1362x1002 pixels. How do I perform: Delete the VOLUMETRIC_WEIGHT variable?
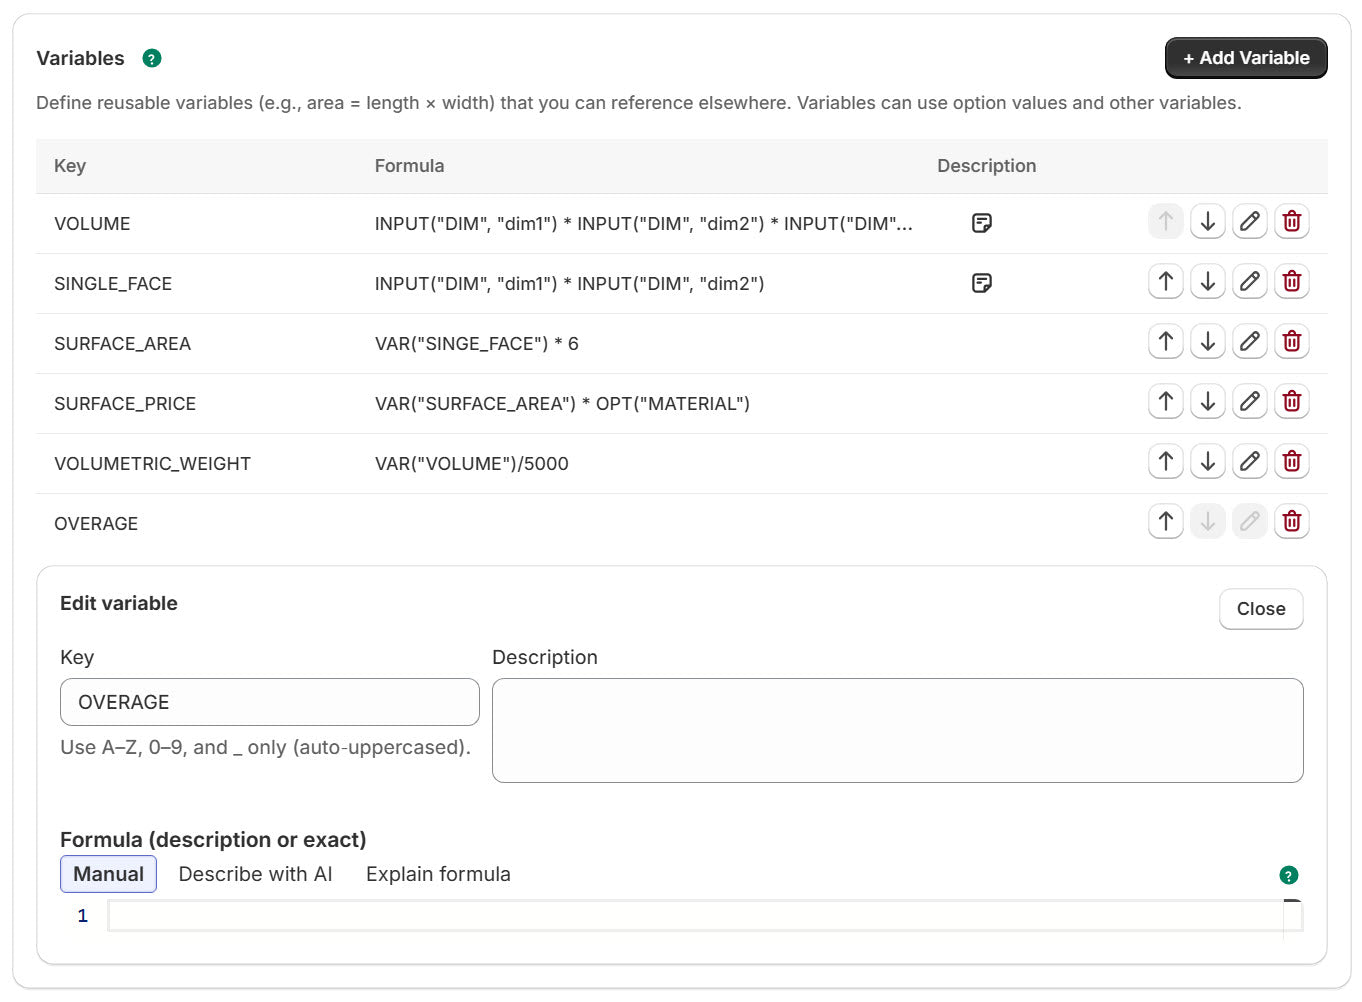(x=1292, y=462)
